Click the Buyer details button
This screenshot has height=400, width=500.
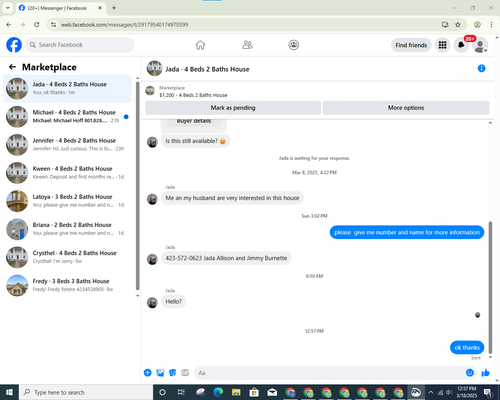point(194,121)
